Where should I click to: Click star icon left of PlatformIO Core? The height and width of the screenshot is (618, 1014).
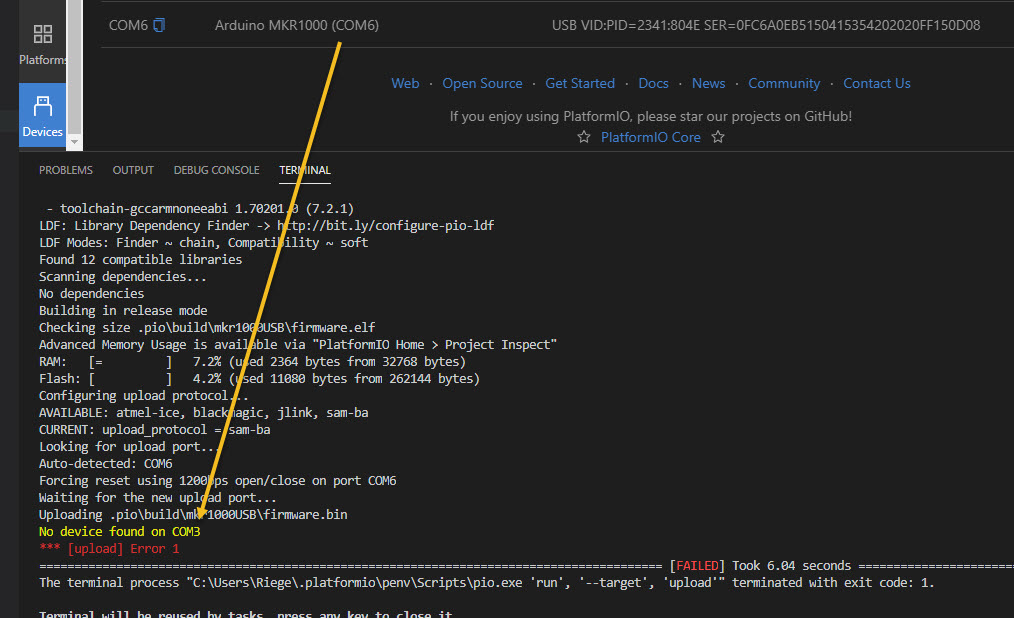pos(584,137)
